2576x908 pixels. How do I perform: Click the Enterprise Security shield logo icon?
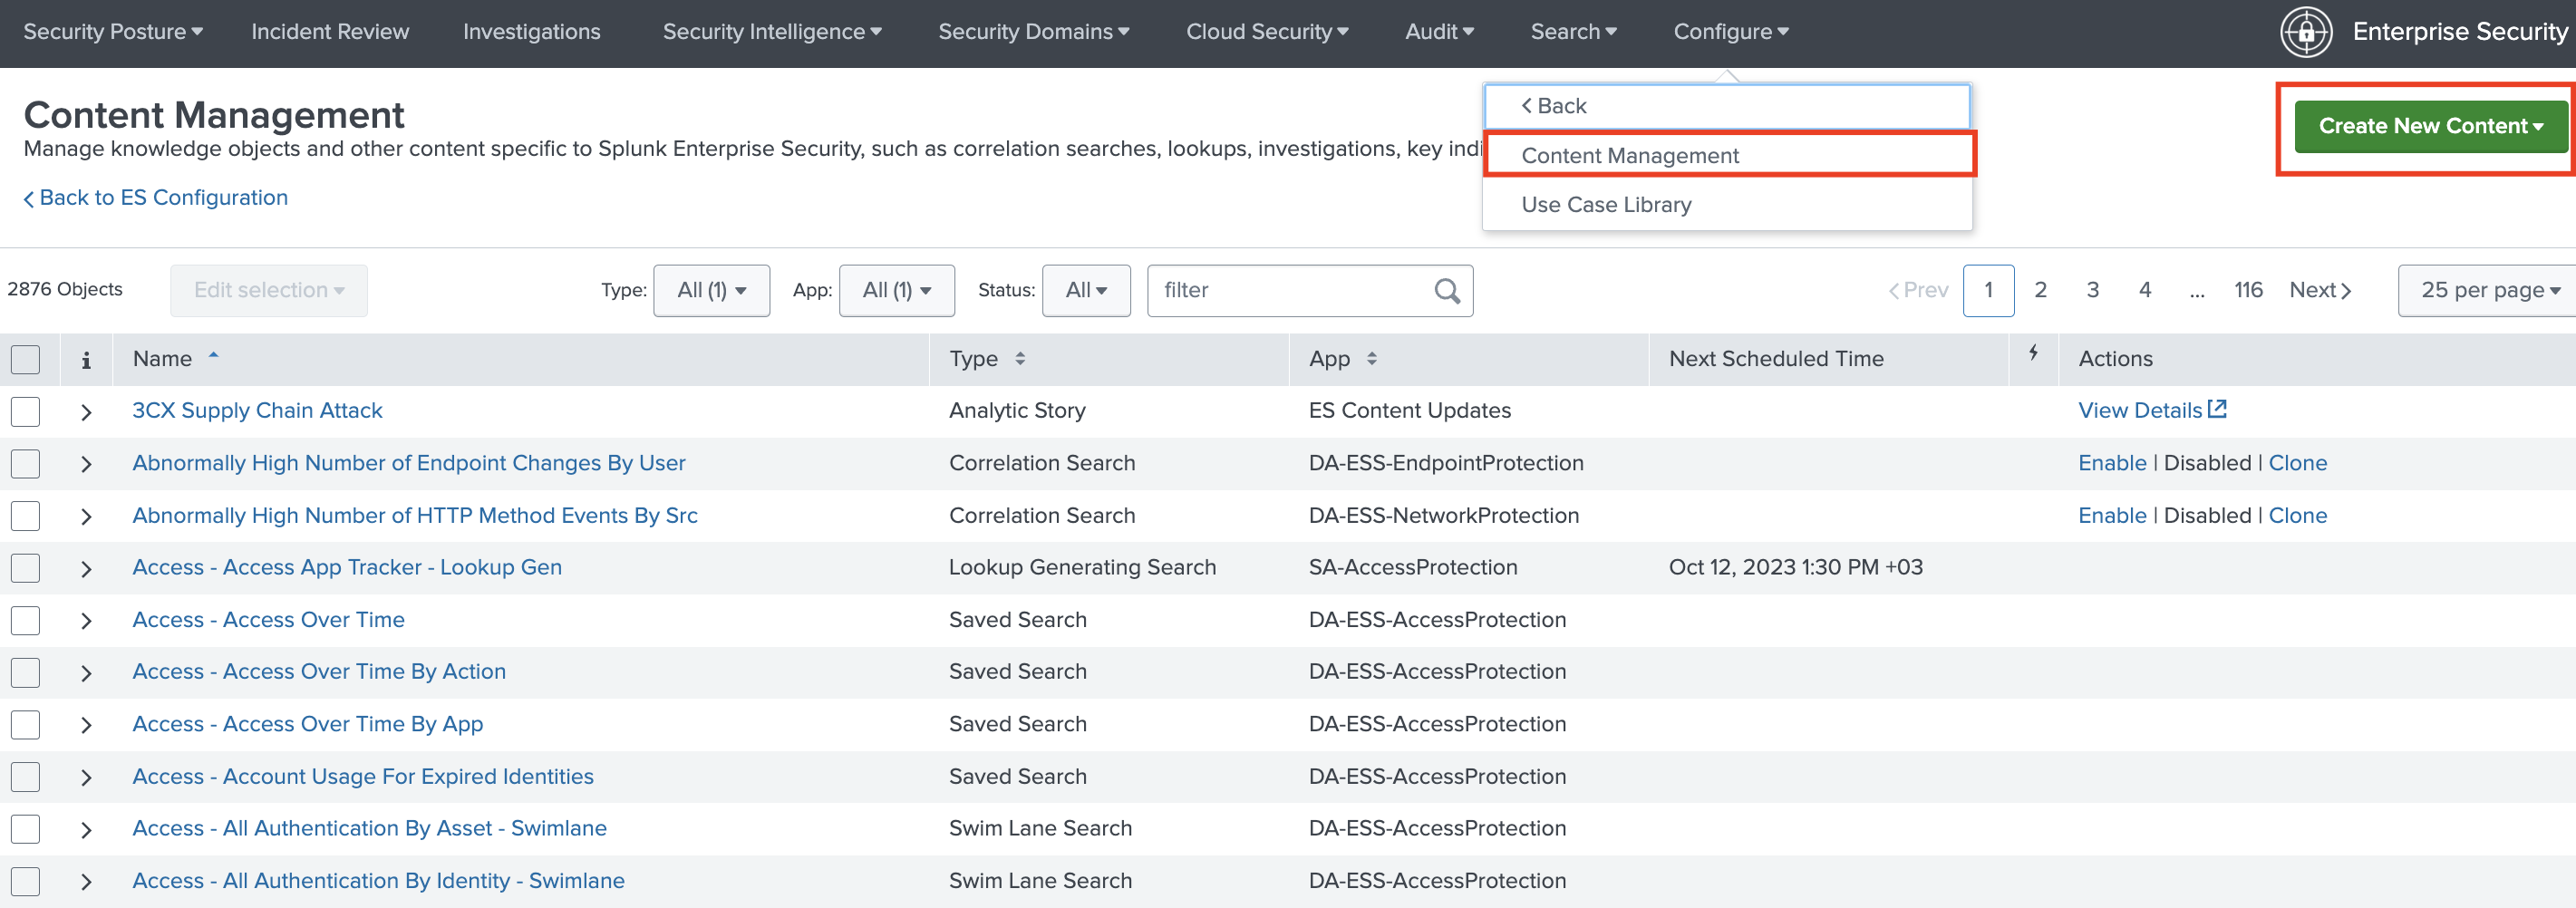[2305, 32]
